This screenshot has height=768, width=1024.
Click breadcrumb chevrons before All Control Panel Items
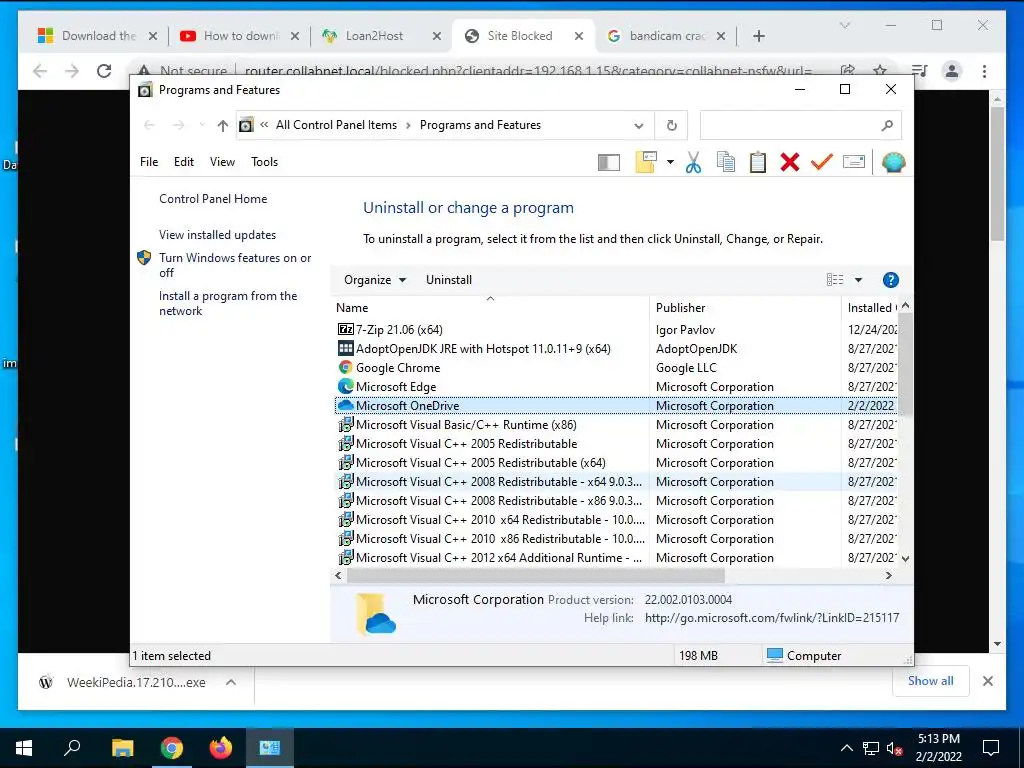[x=264, y=125]
